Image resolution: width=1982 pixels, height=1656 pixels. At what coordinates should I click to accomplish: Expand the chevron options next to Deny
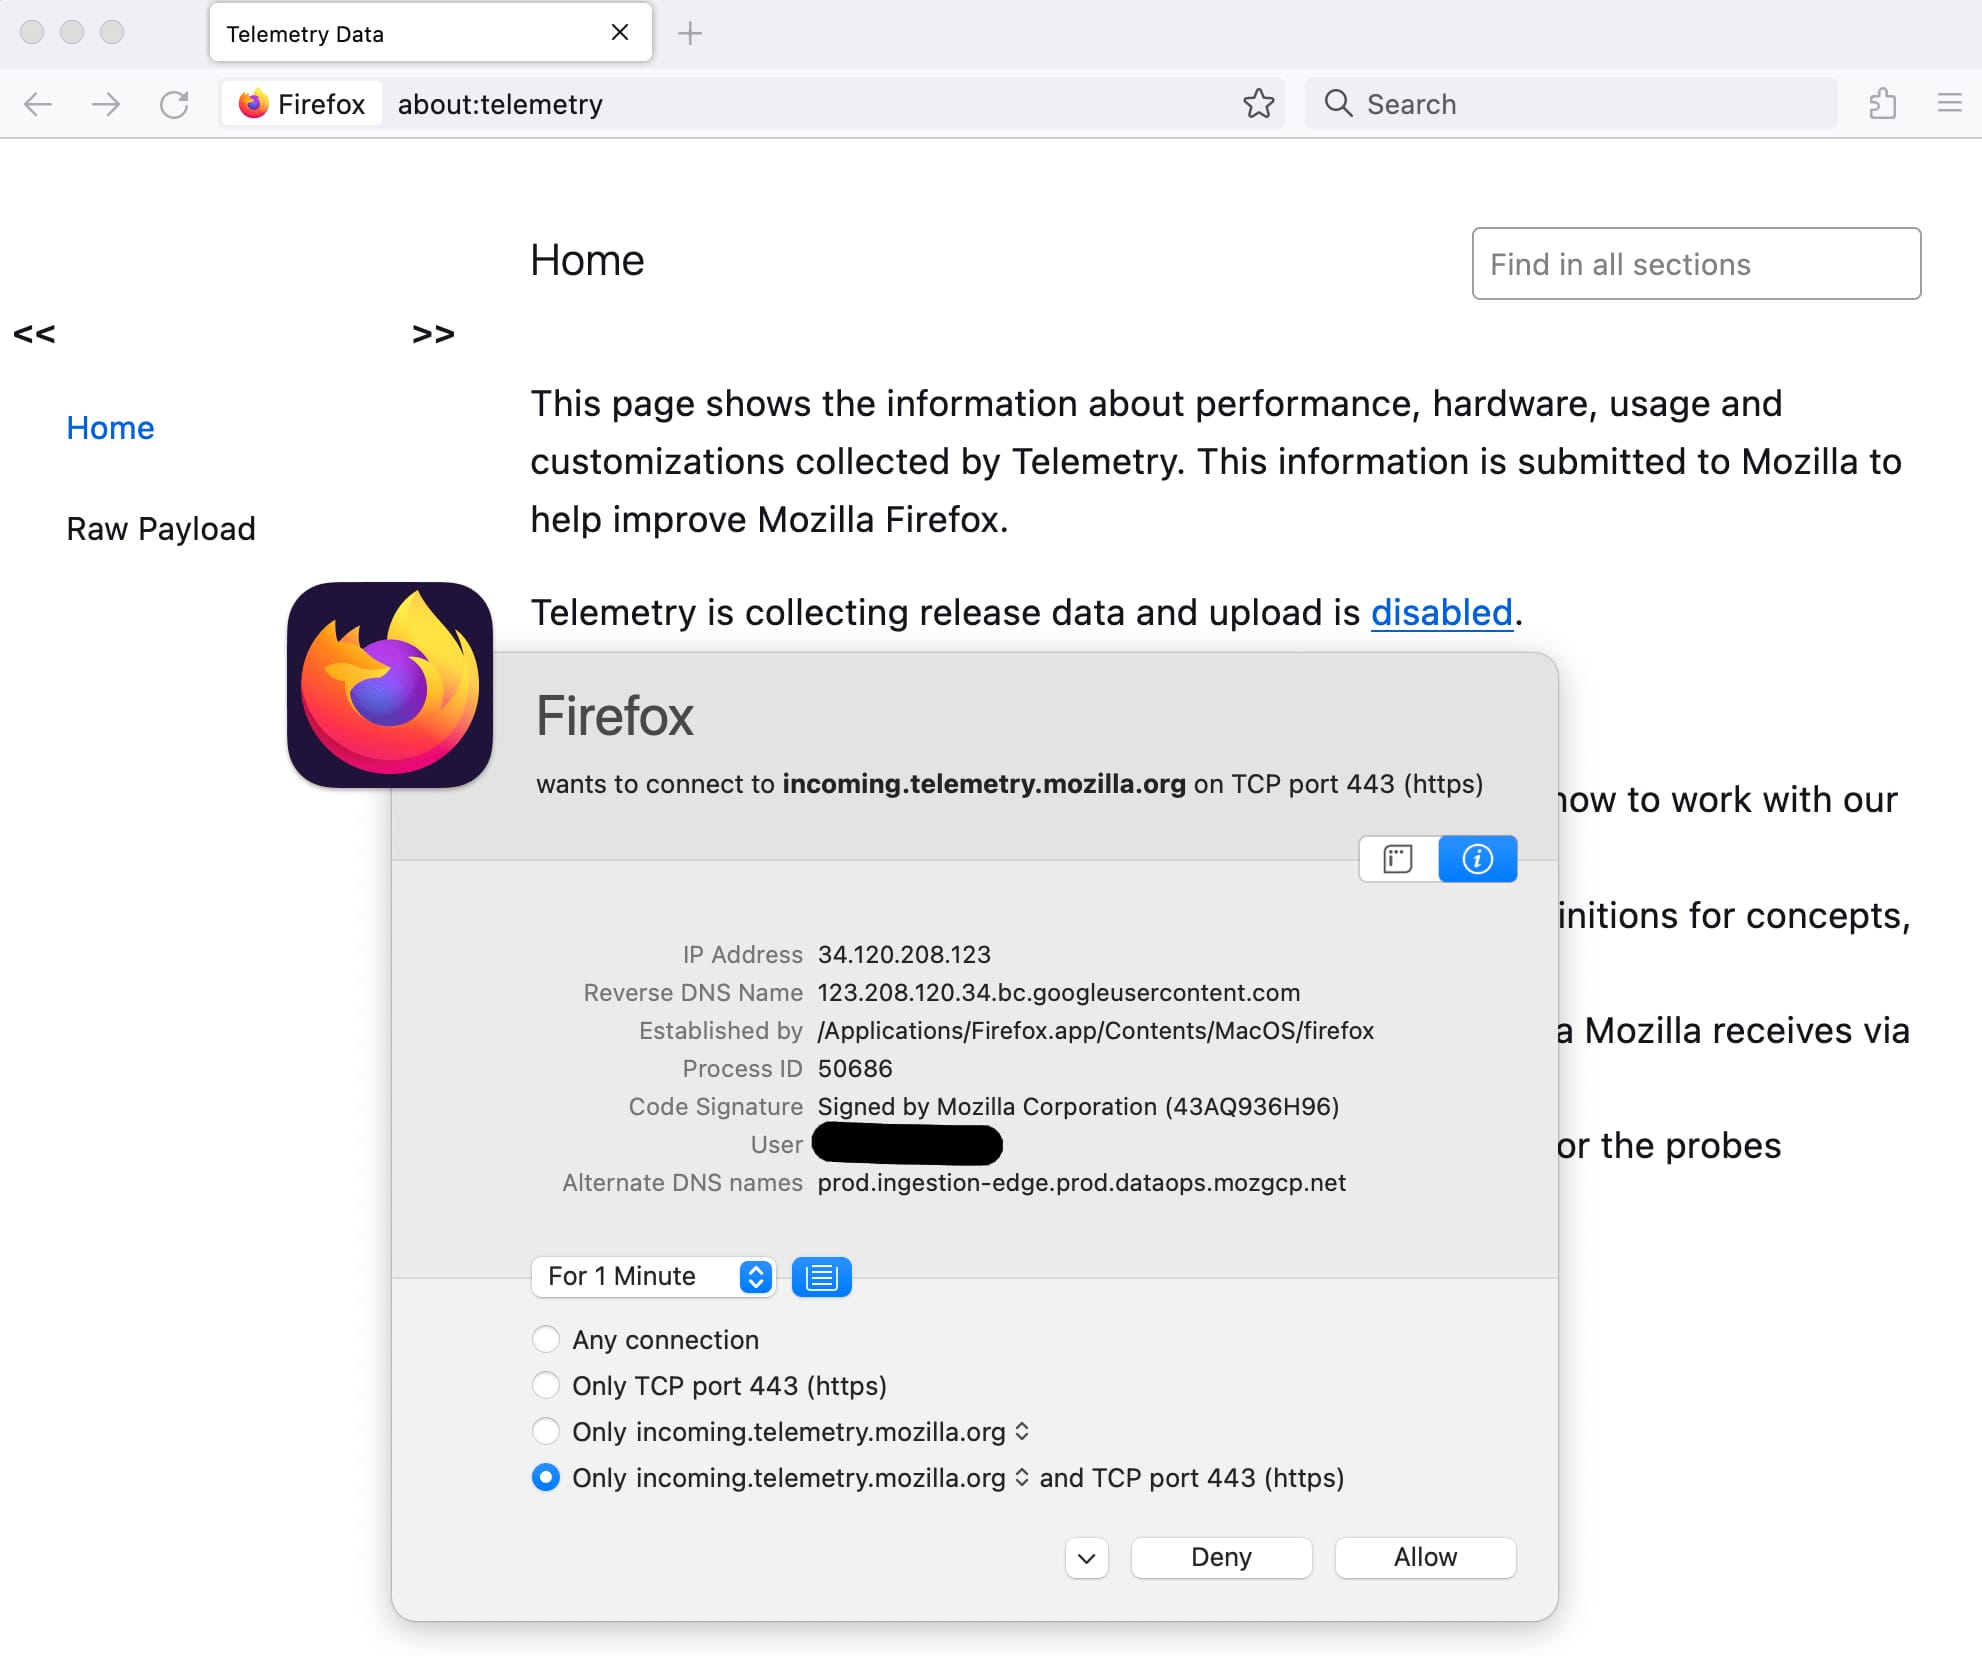1087,1558
